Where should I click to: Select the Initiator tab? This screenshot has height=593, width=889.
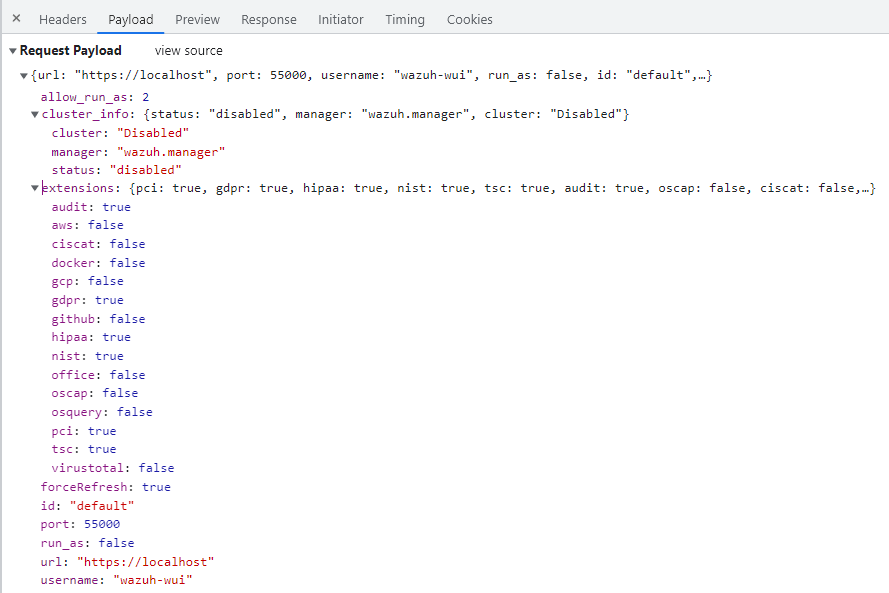[x=340, y=19]
